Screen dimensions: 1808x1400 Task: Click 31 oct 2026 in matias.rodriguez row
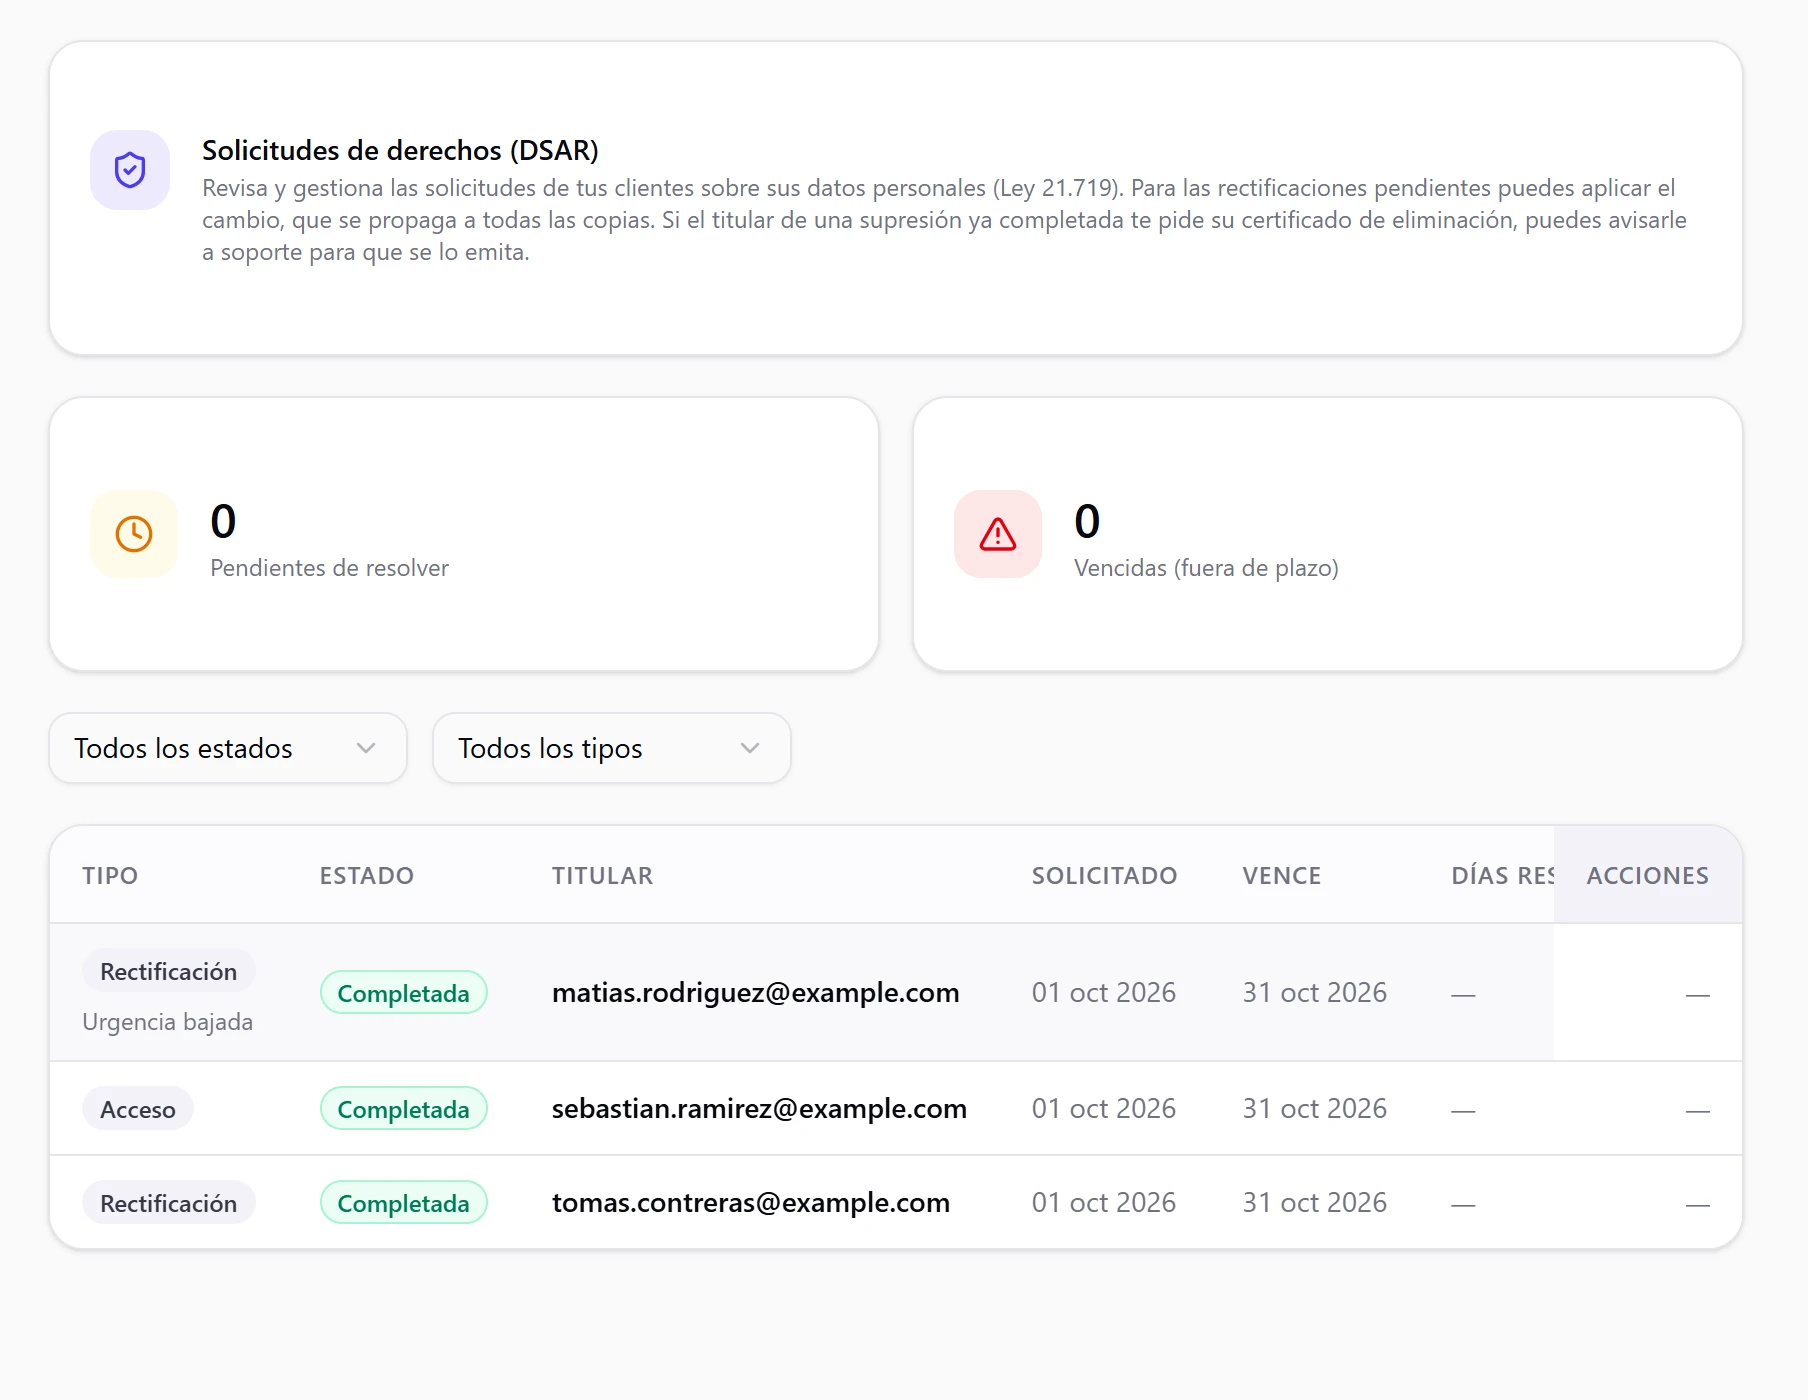(x=1315, y=993)
